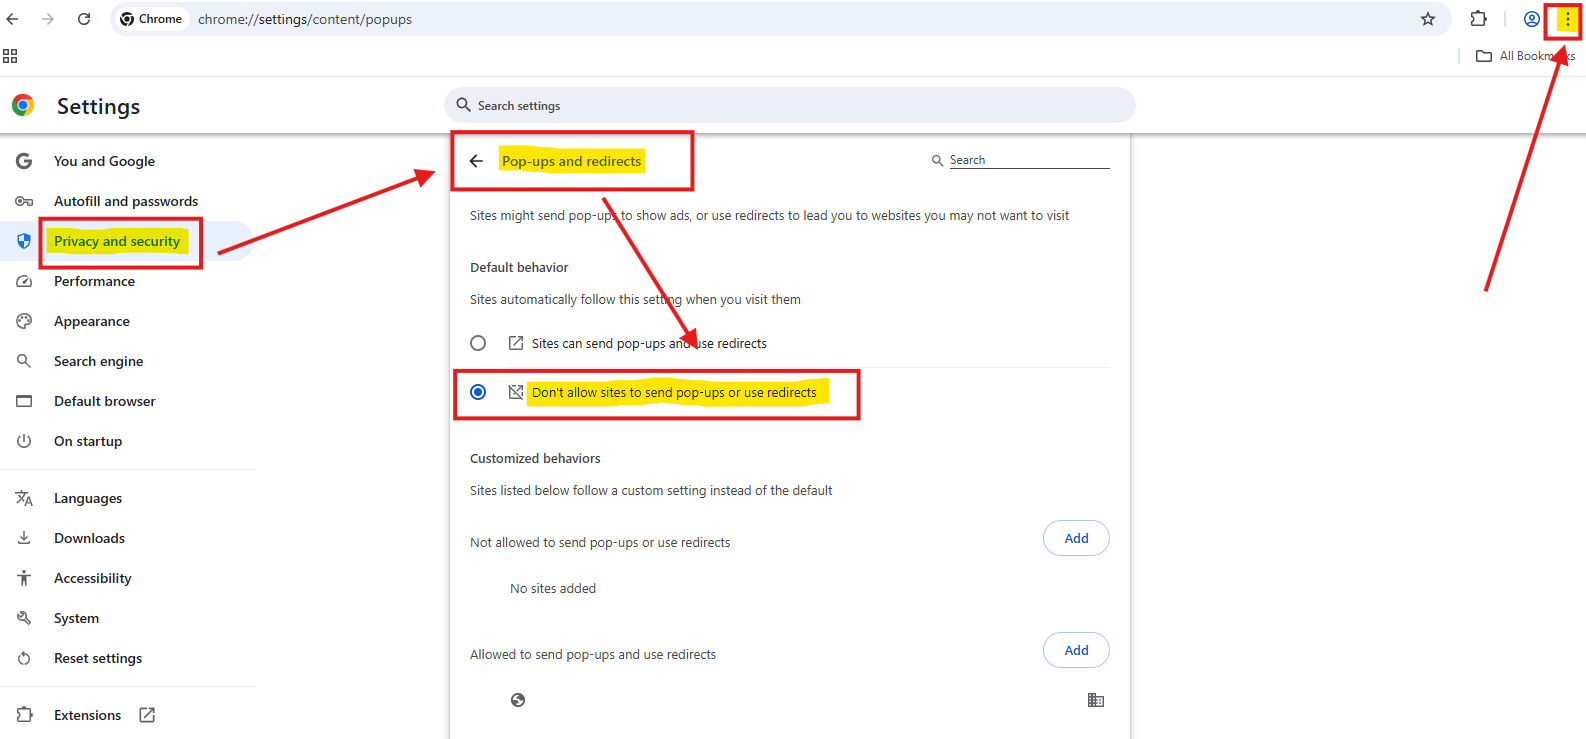Click Add for Allowed sites
The height and width of the screenshot is (739, 1586).
coord(1076,650)
